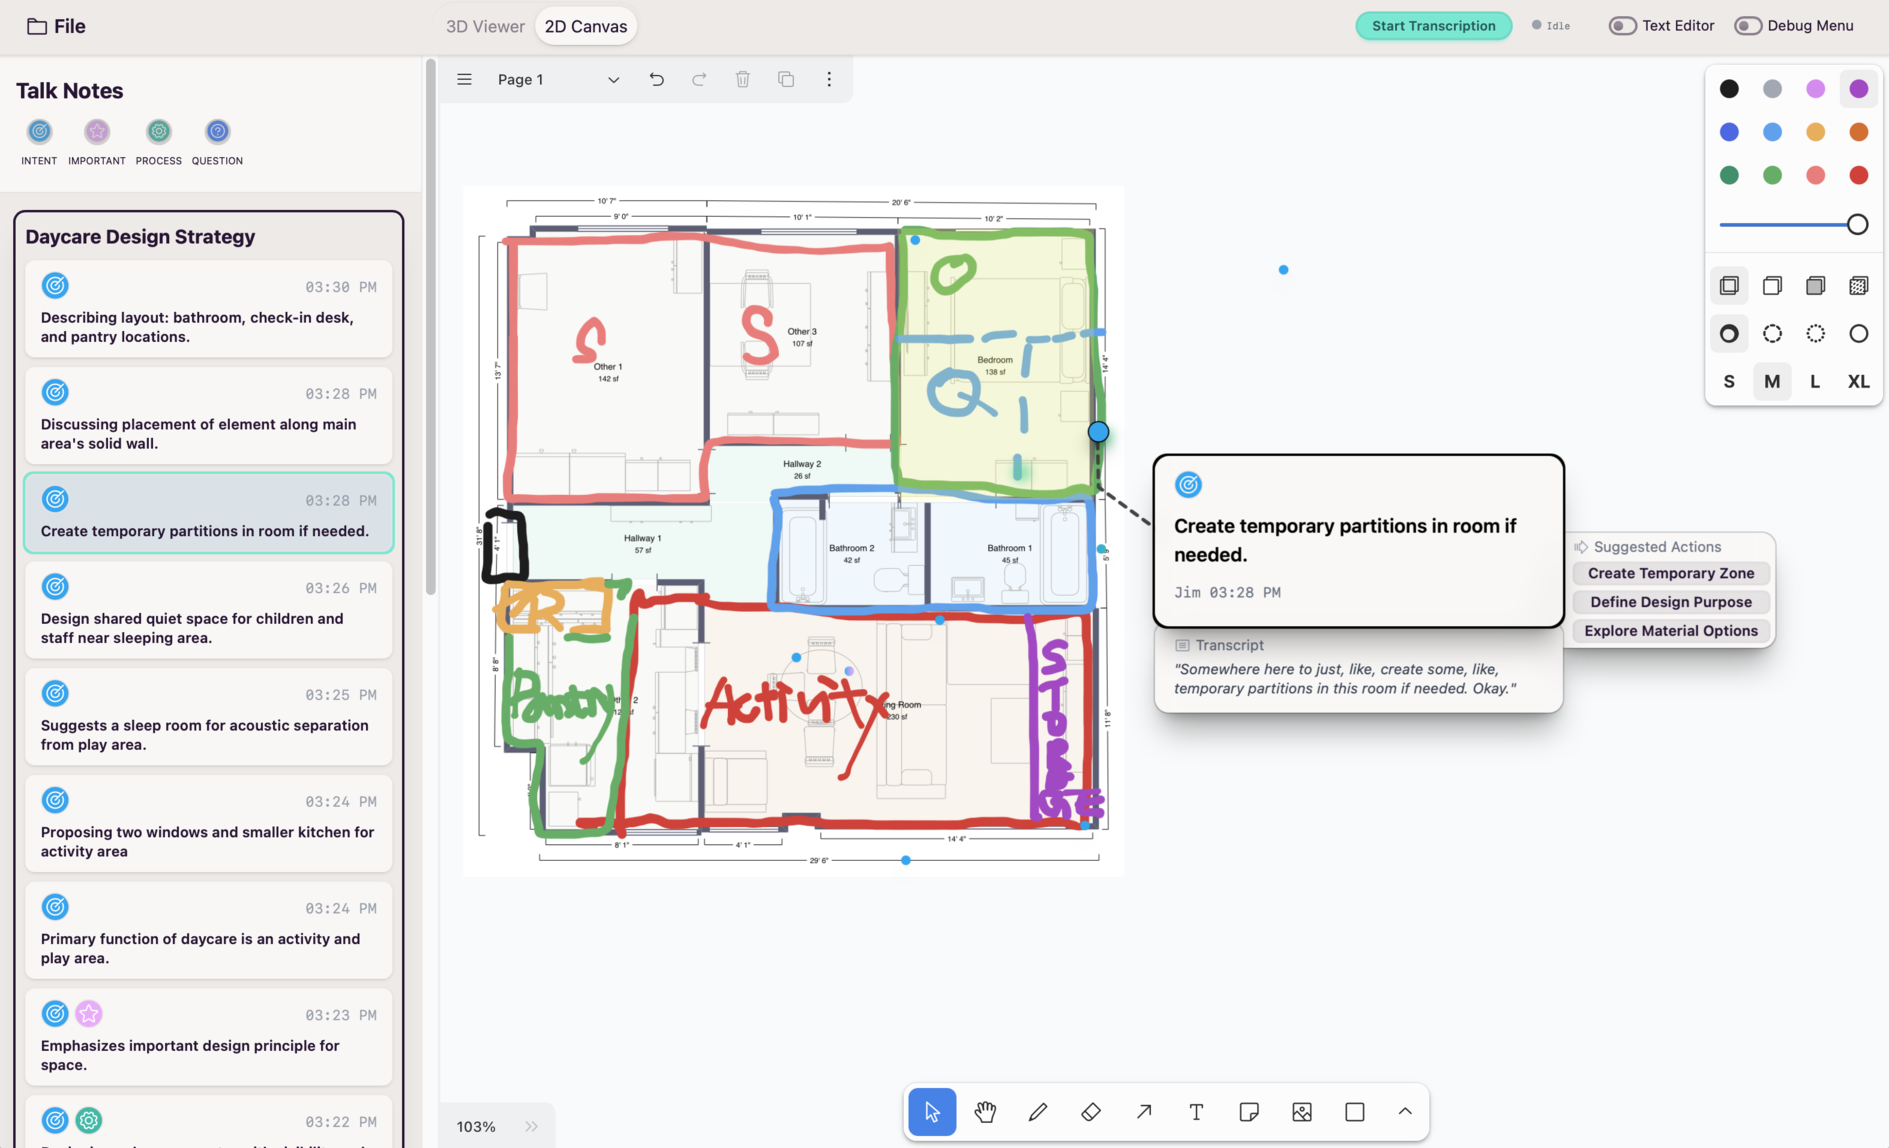
Task: Open the image insert tool
Action: (1302, 1112)
